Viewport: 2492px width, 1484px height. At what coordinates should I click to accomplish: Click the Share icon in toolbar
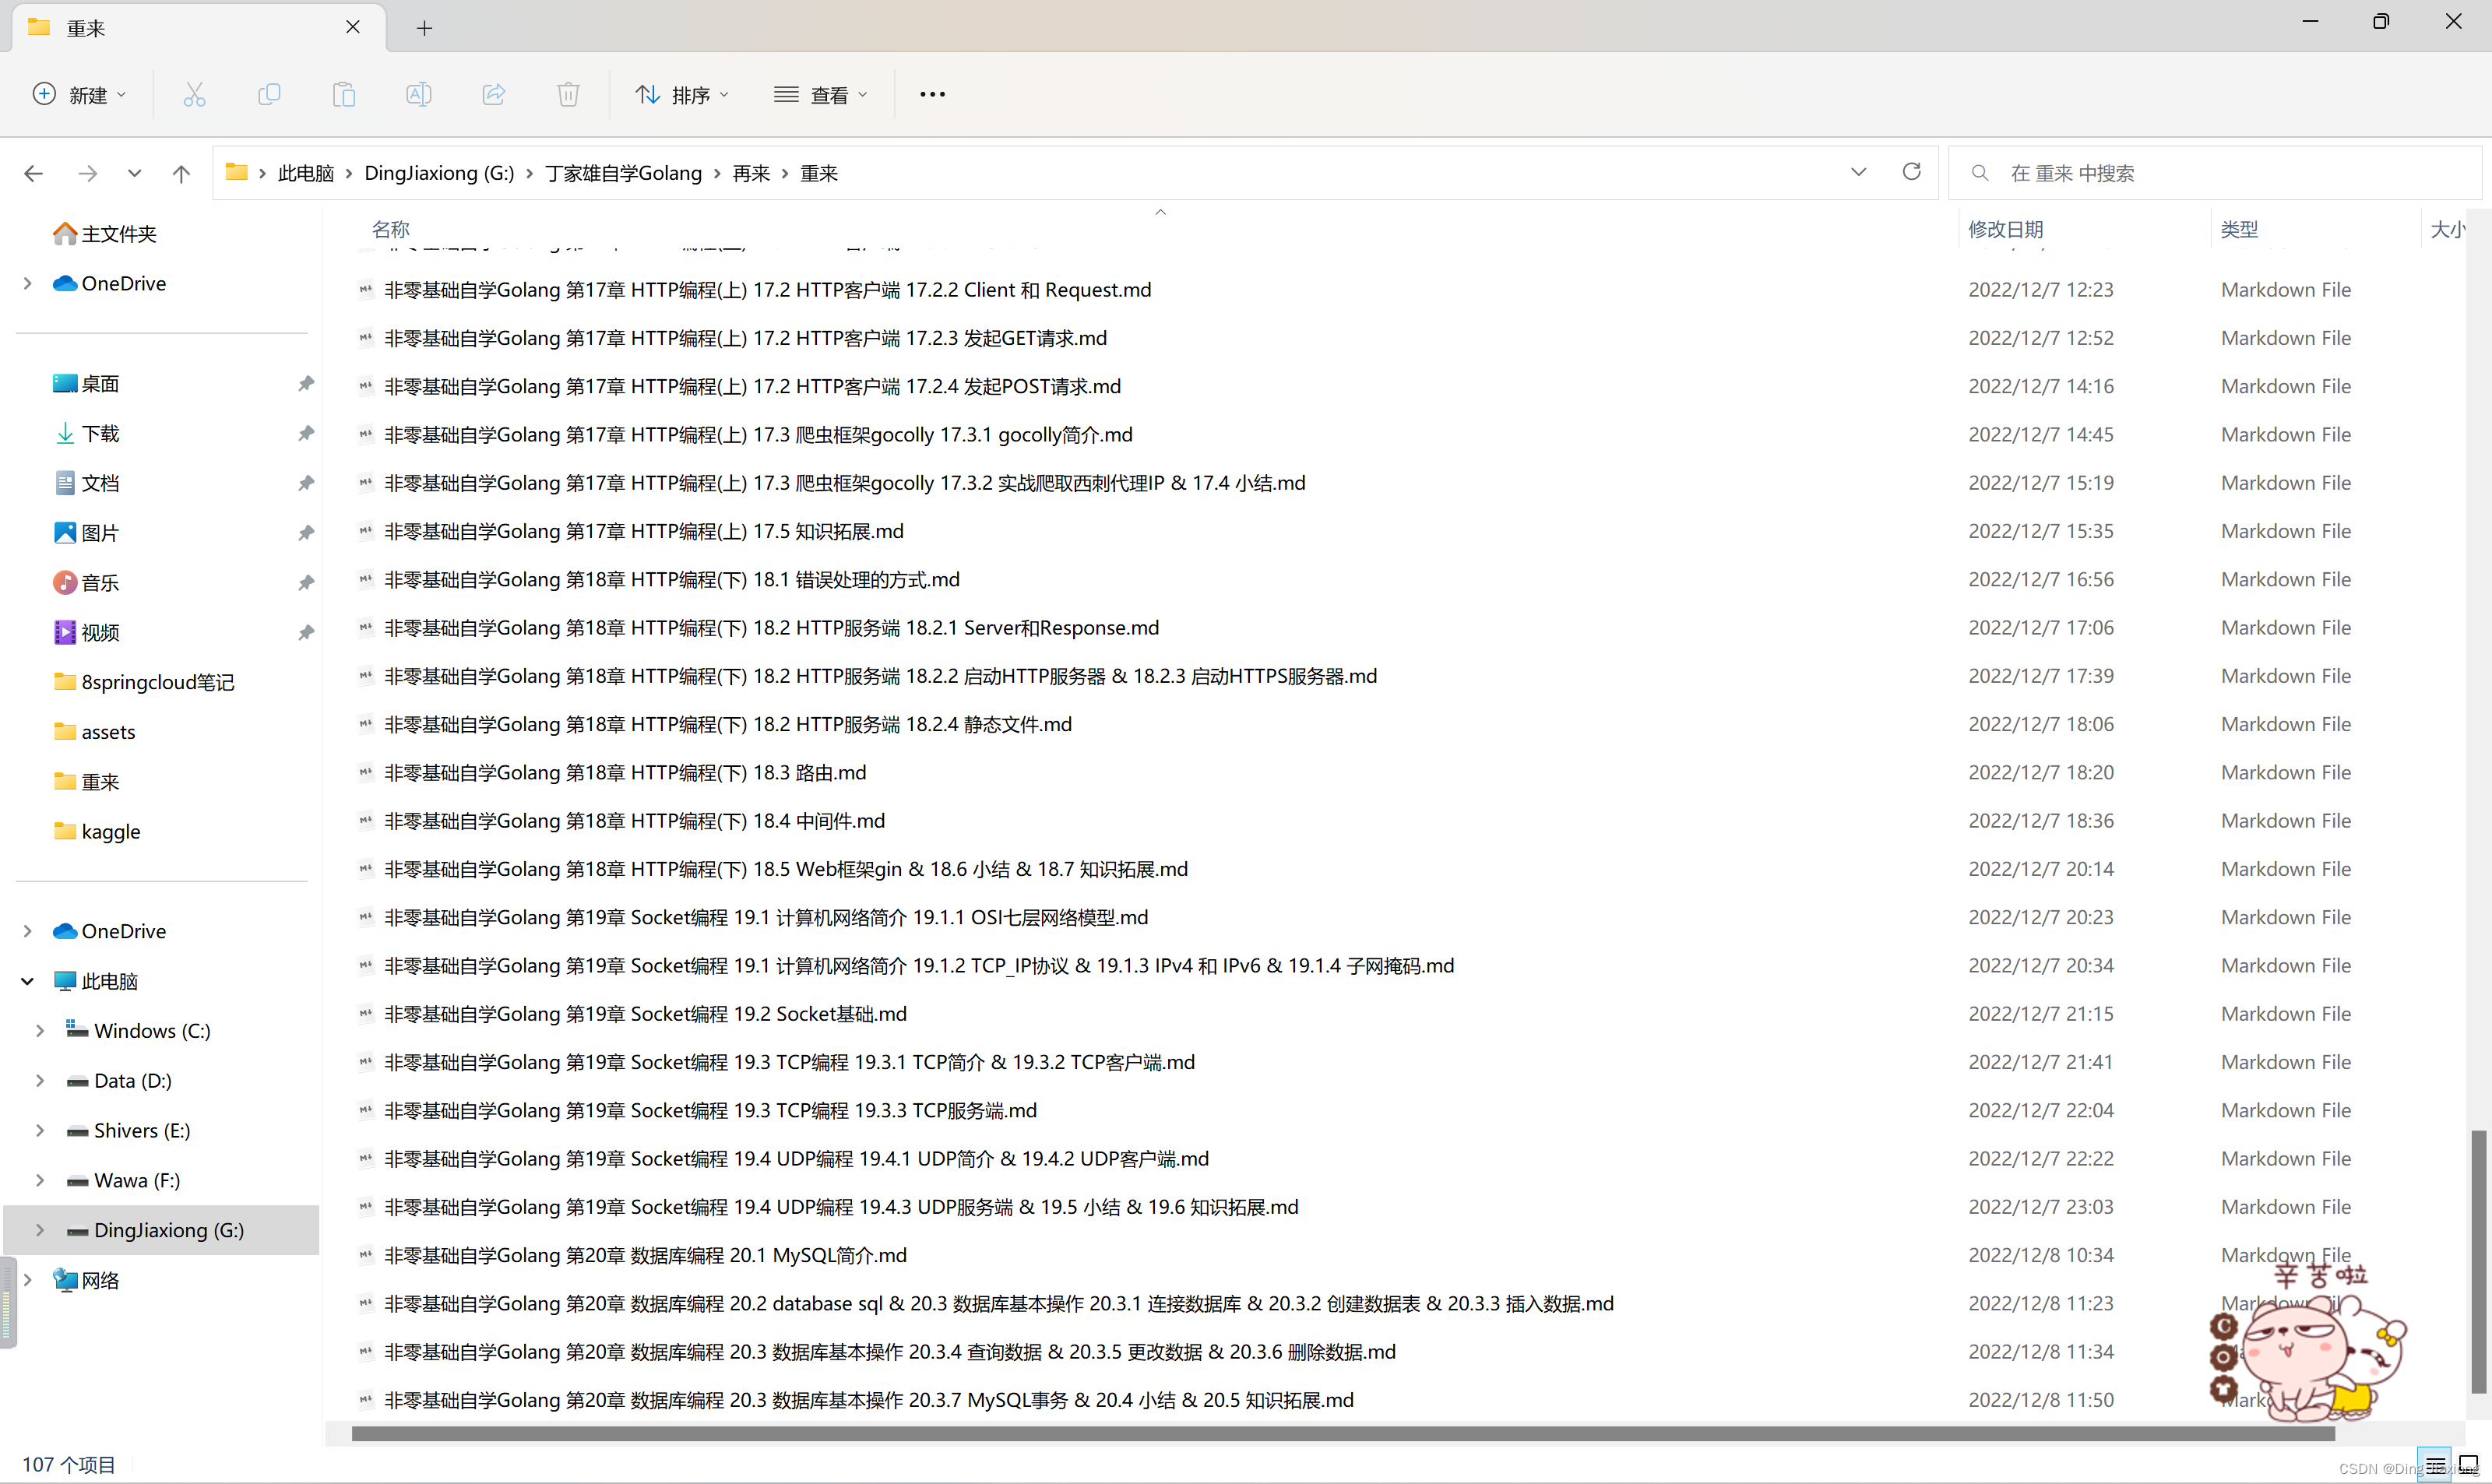(x=494, y=94)
